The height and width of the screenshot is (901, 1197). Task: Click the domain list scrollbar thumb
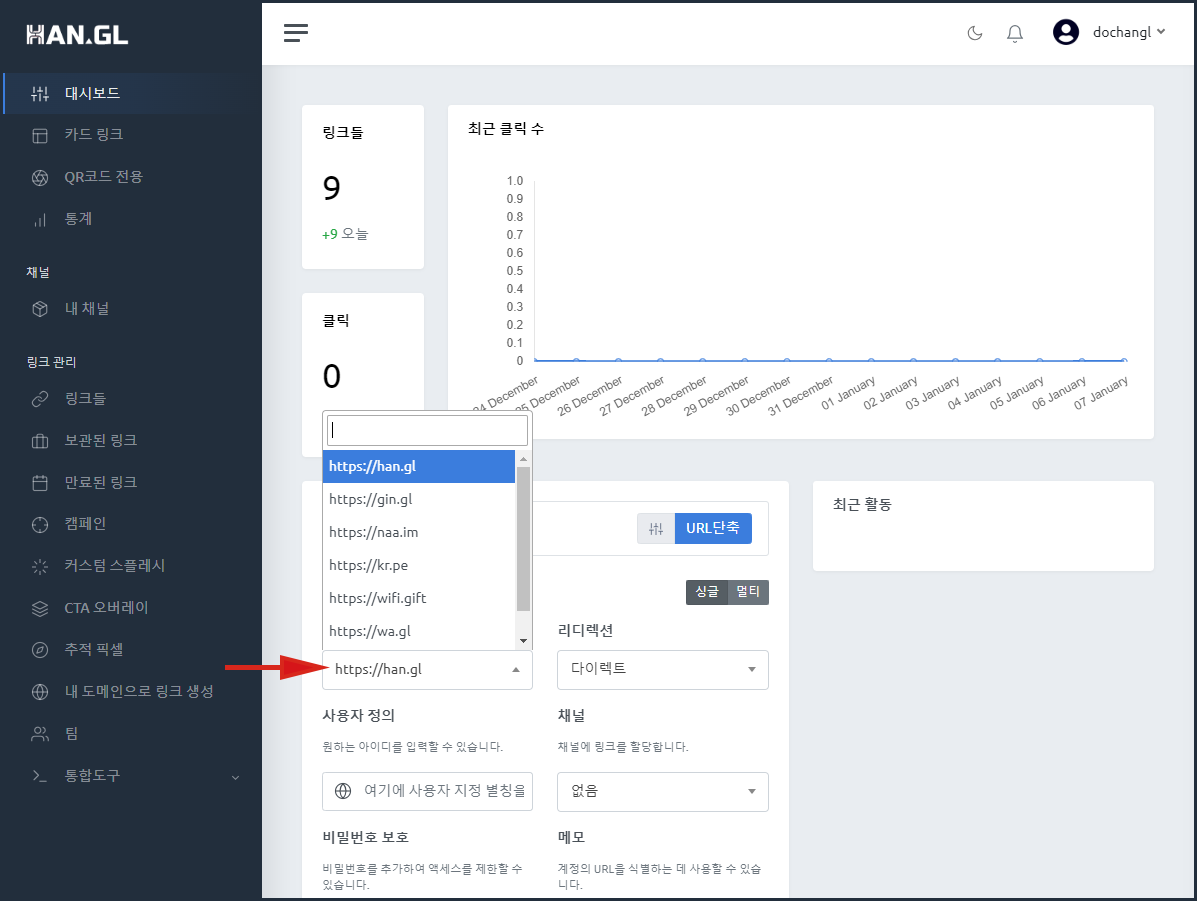tap(523, 539)
